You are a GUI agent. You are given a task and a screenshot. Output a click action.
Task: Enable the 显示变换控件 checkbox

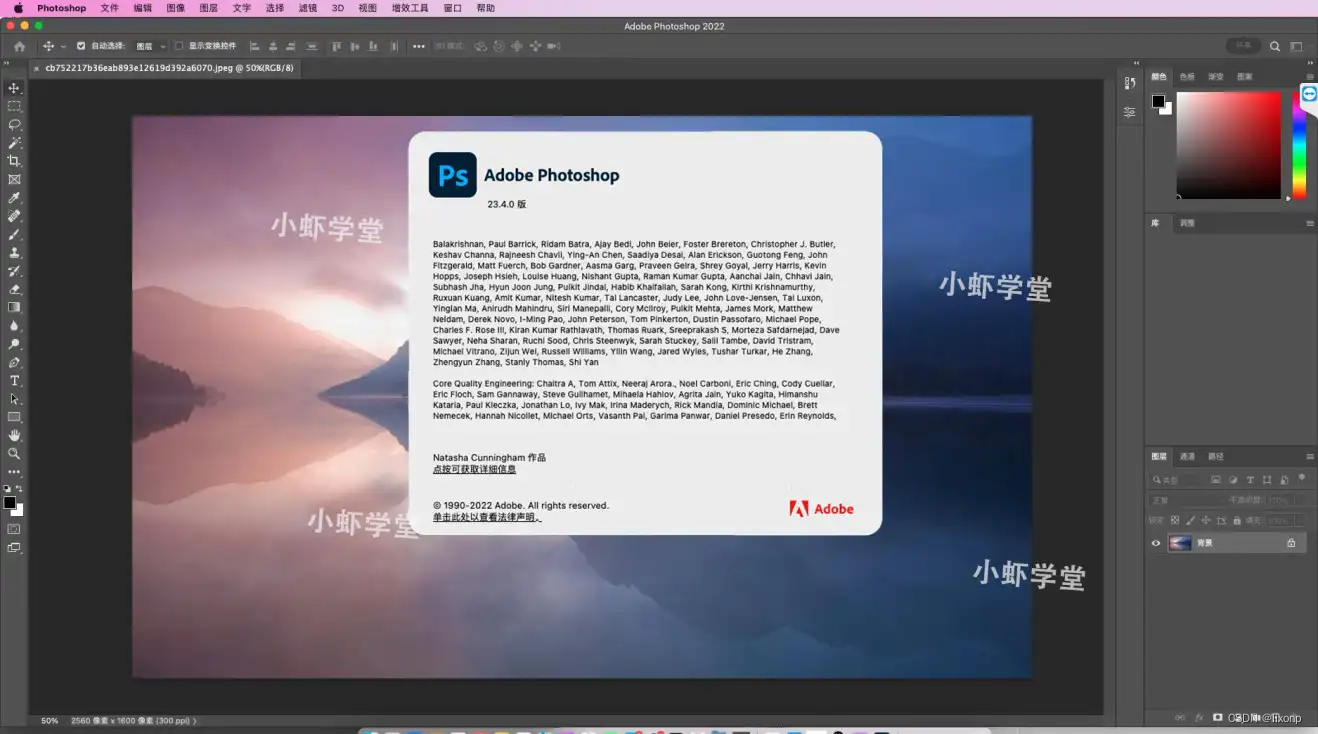[x=179, y=46]
